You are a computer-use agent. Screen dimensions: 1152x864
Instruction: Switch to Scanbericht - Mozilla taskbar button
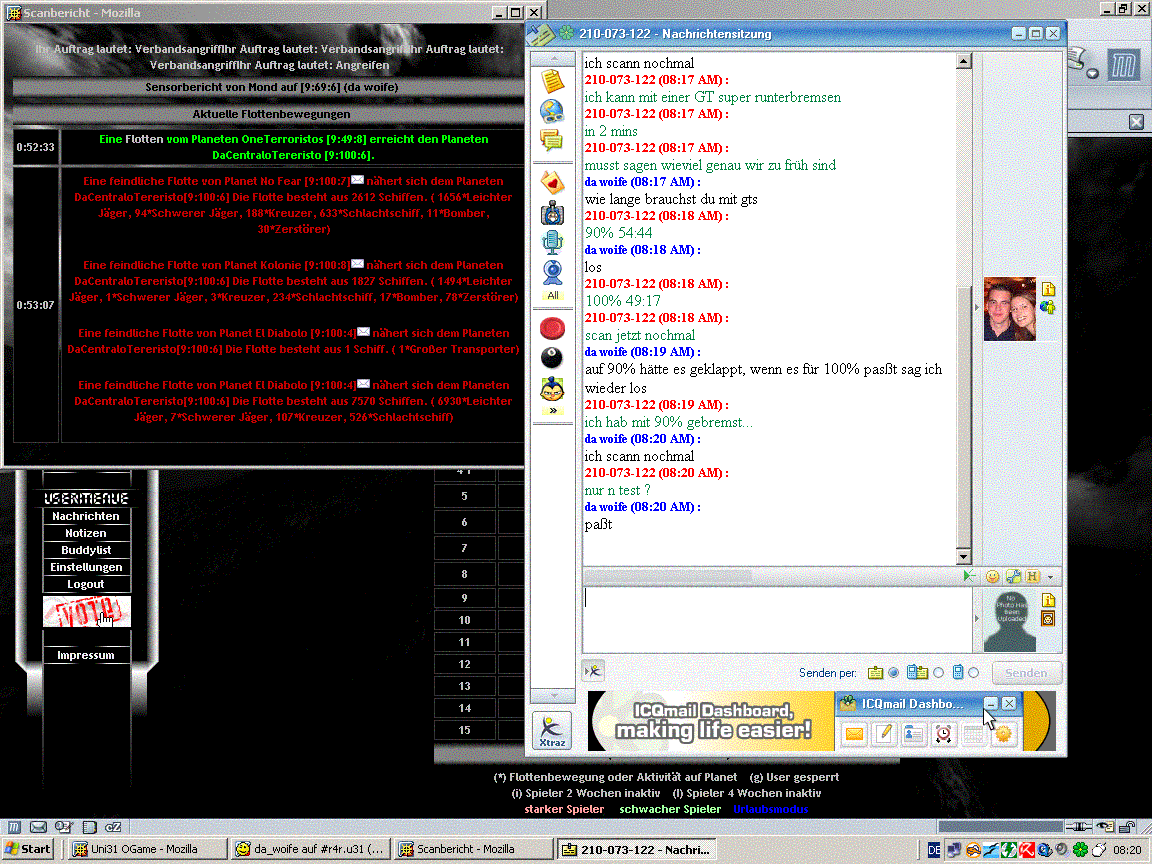[x=473, y=849]
